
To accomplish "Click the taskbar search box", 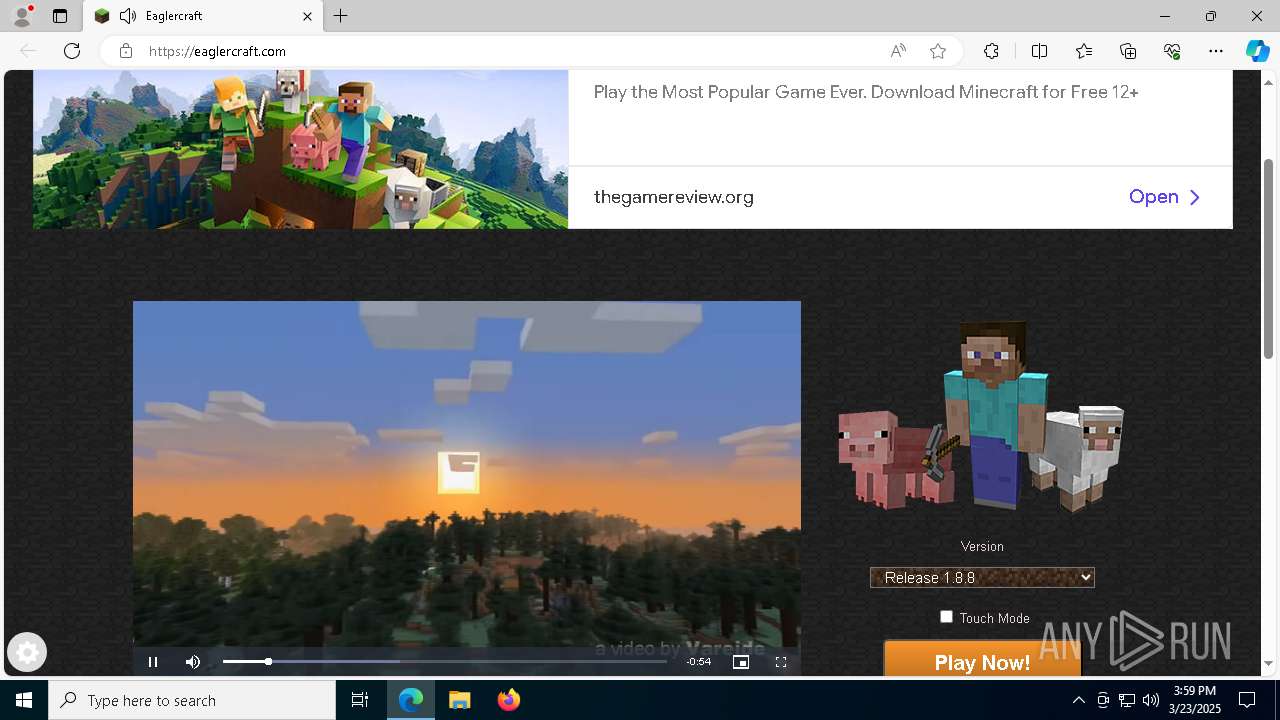I will click(192, 700).
